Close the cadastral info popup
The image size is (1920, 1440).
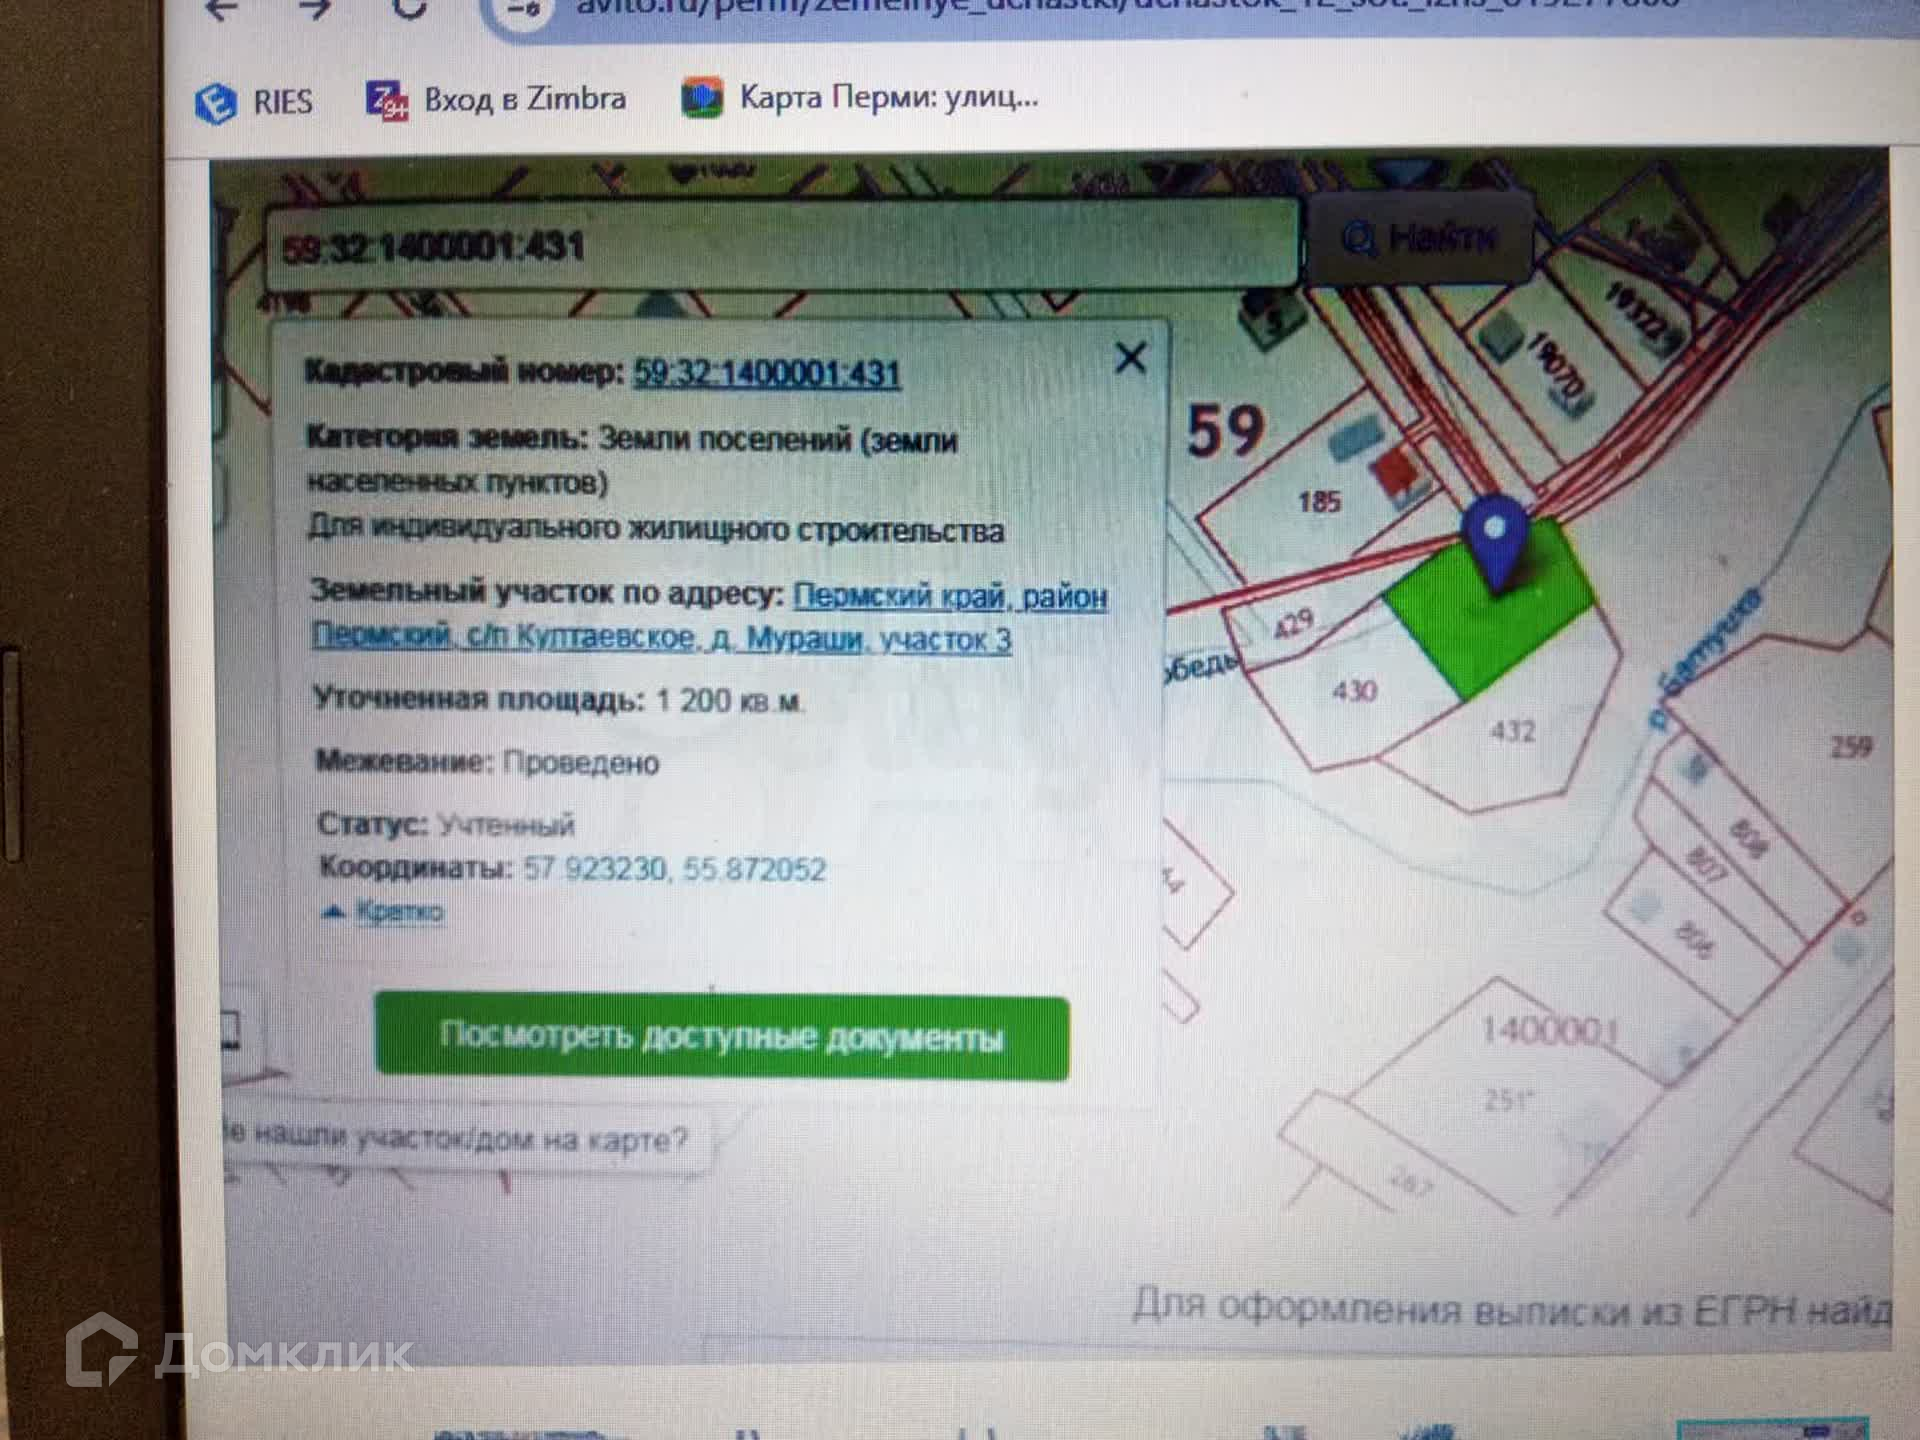pyautogui.click(x=1130, y=358)
